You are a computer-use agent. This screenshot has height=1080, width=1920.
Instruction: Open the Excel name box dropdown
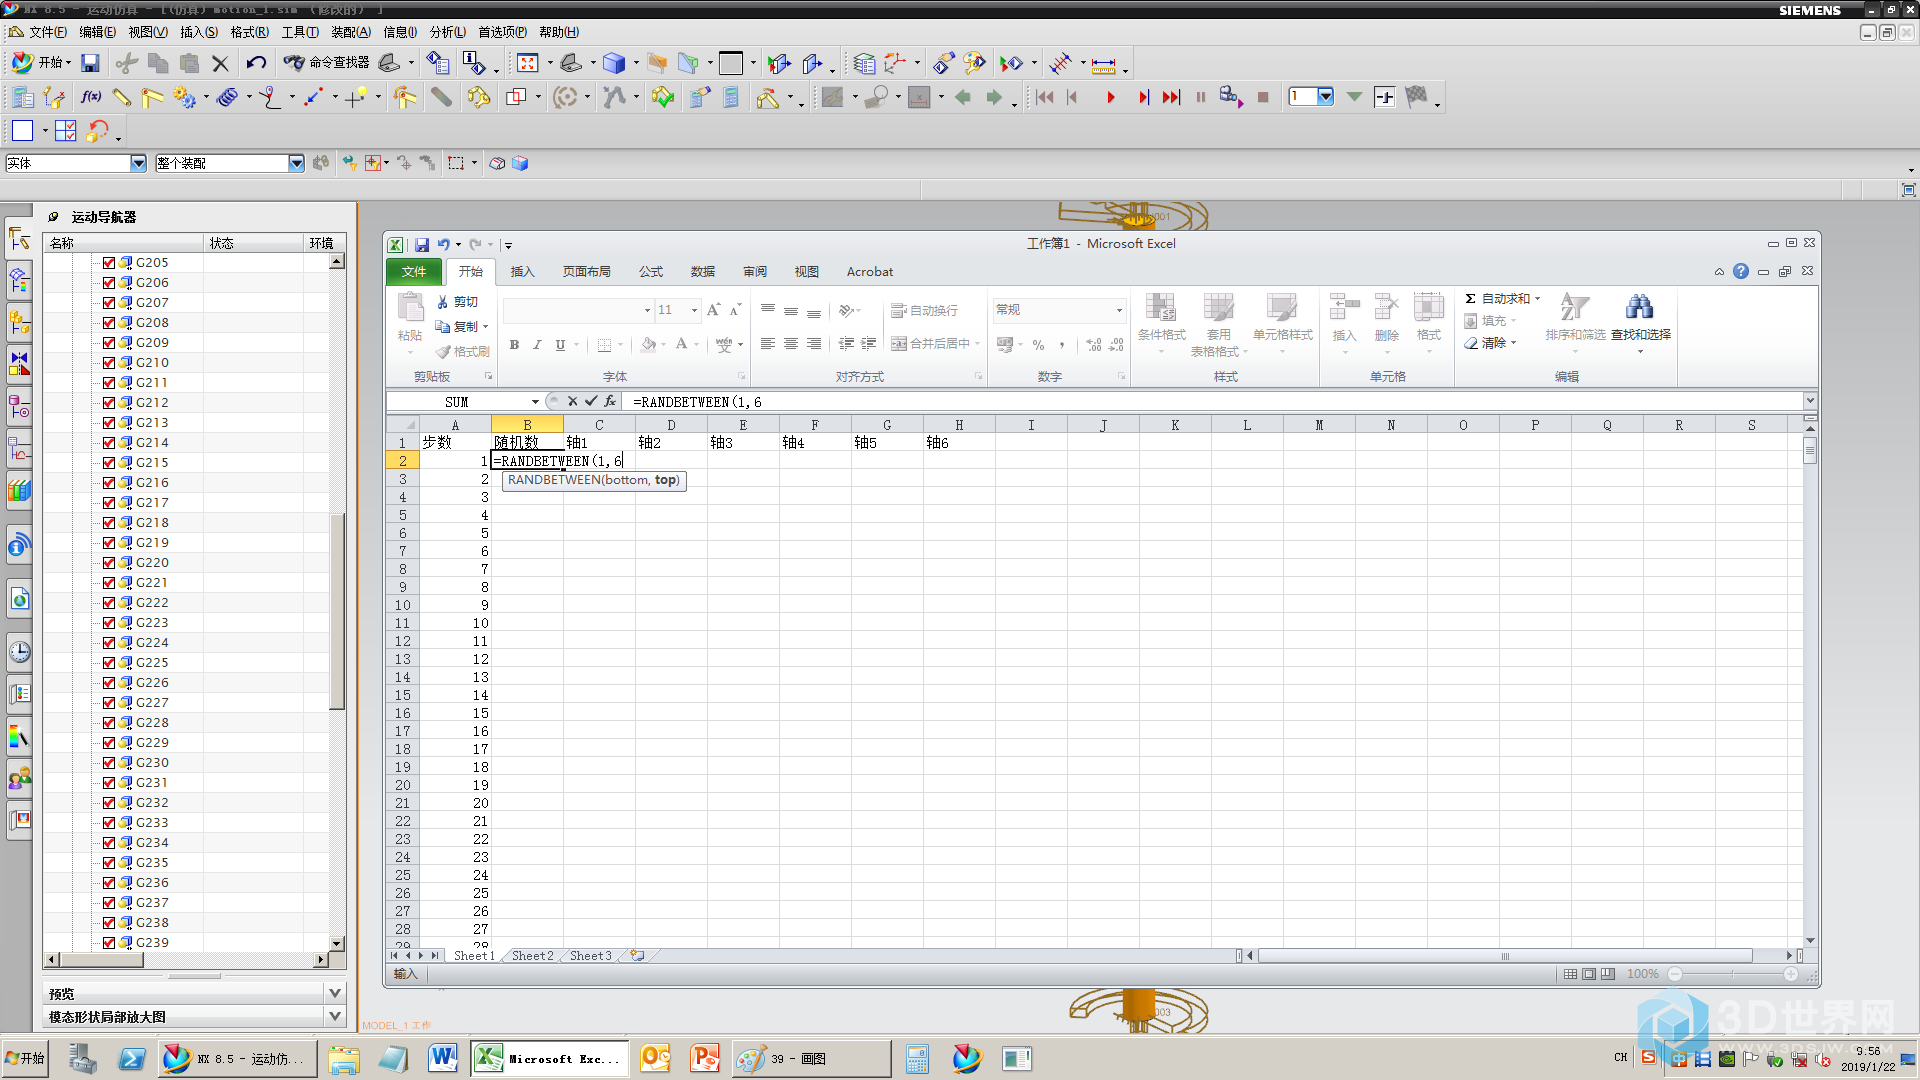pyautogui.click(x=535, y=402)
